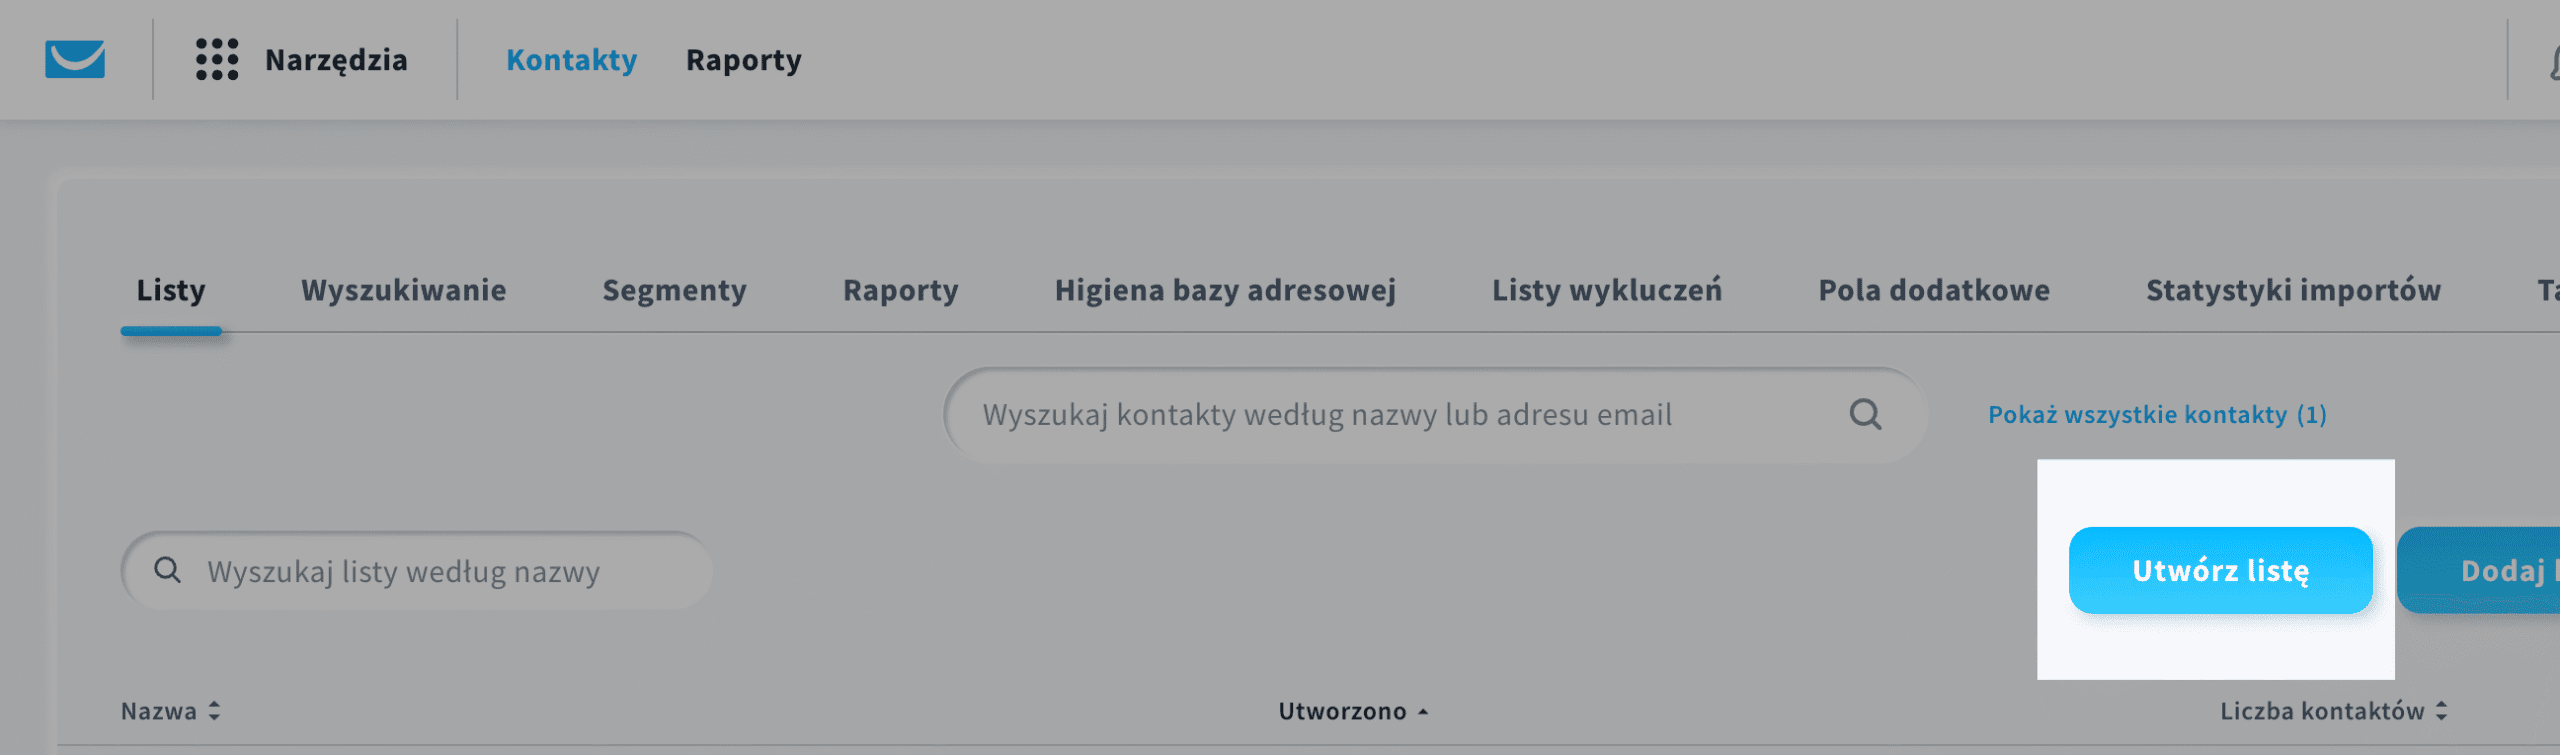Open Raporty in top navigation
Viewport: 2560px width, 755px height.
(x=743, y=60)
